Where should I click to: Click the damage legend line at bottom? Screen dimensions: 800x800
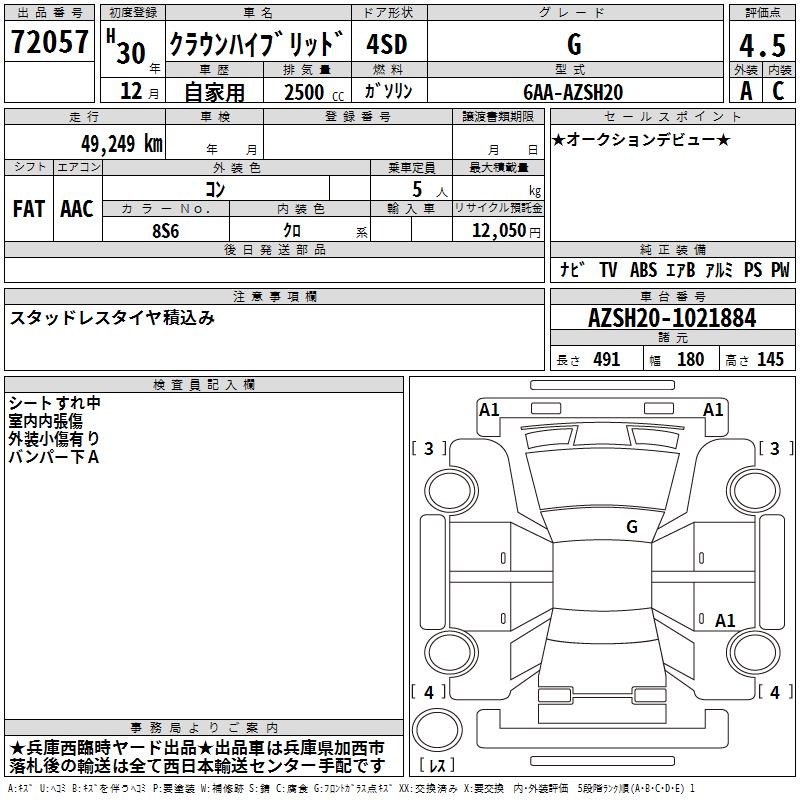tap(351, 789)
